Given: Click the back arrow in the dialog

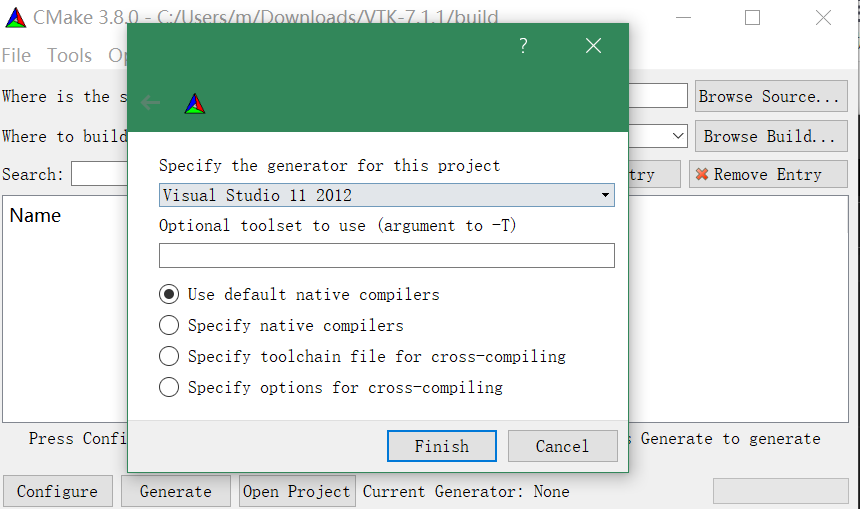Looking at the screenshot, I should [151, 103].
